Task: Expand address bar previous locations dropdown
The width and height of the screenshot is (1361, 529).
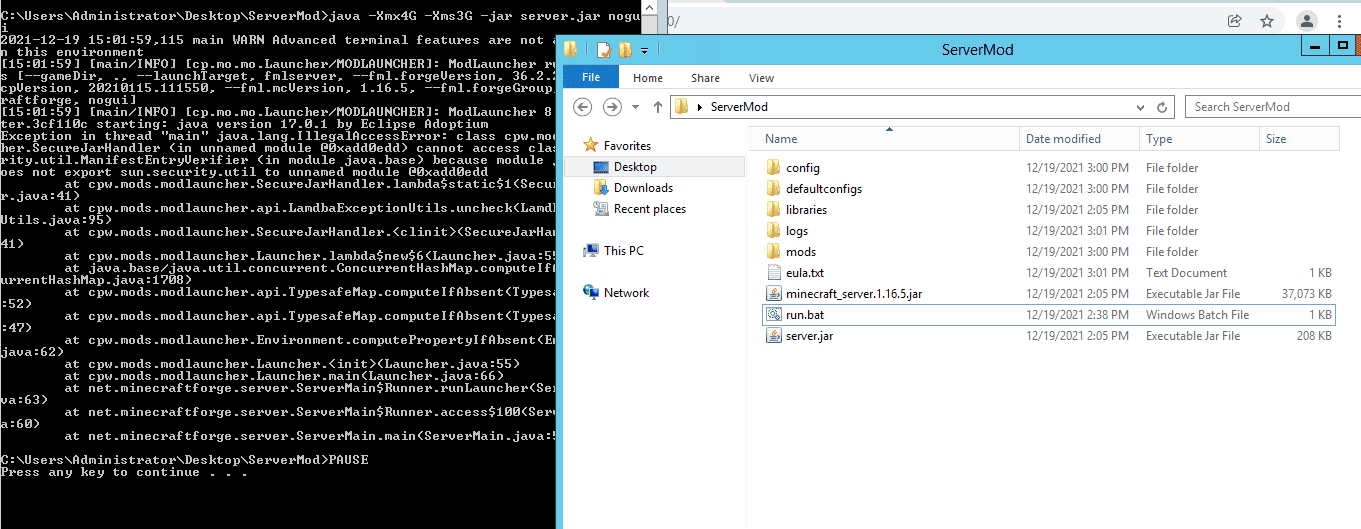Action: (1140, 107)
